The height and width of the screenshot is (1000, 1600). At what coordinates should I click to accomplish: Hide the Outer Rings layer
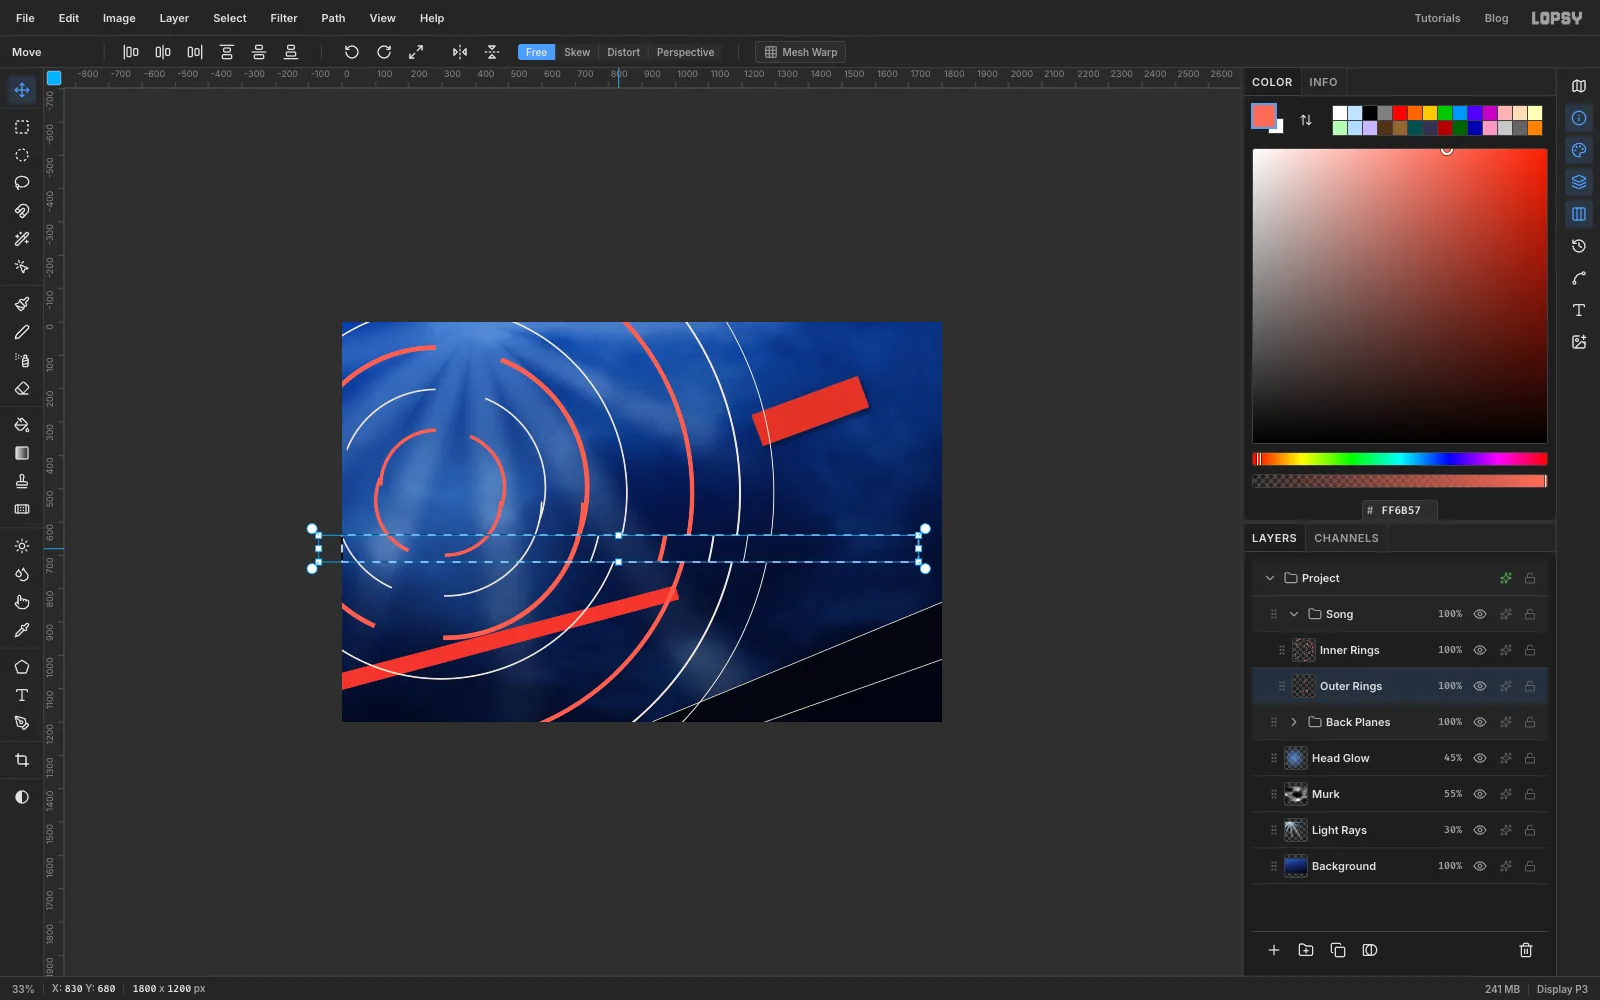click(1480, 686)
